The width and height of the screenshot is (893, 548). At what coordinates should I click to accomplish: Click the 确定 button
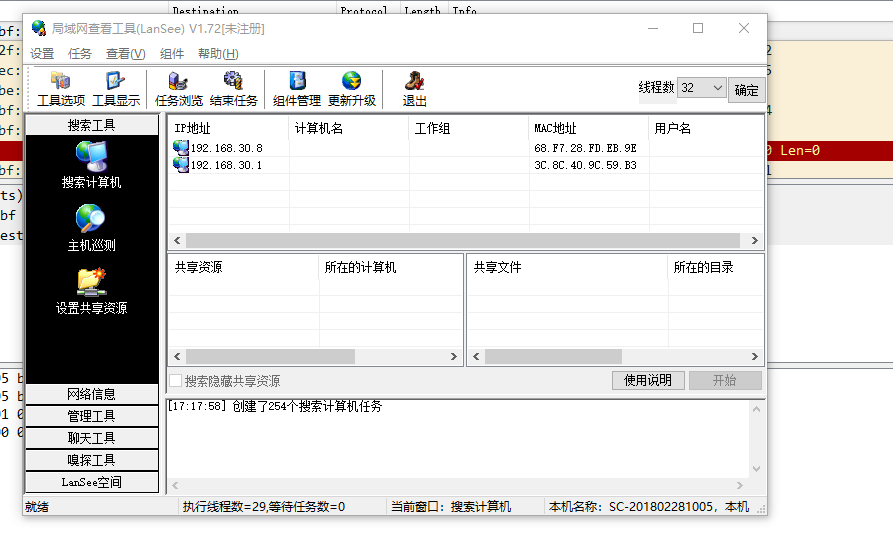[746, 90]
